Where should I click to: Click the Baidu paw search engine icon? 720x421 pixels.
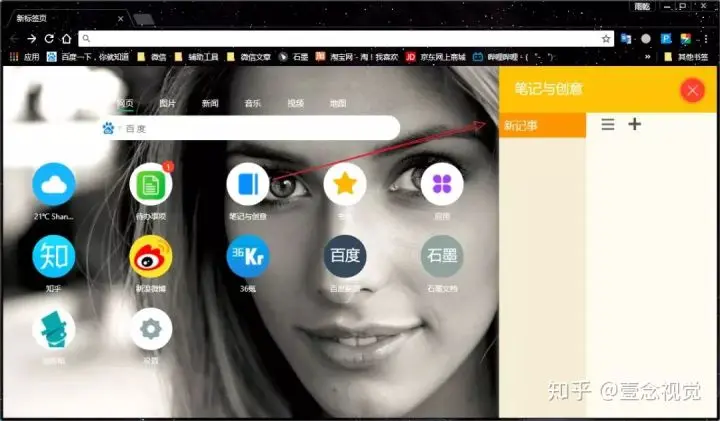point(108,128)
